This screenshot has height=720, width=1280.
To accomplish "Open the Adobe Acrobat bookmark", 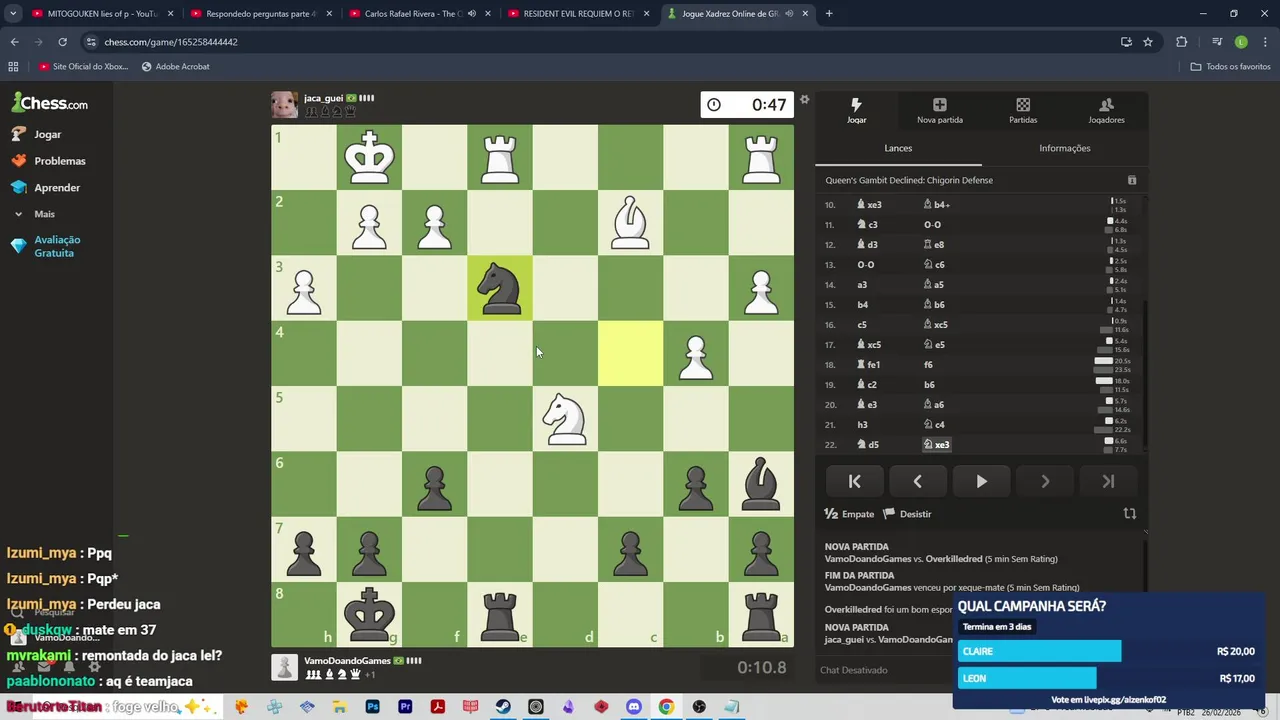I will coord(175,67).
